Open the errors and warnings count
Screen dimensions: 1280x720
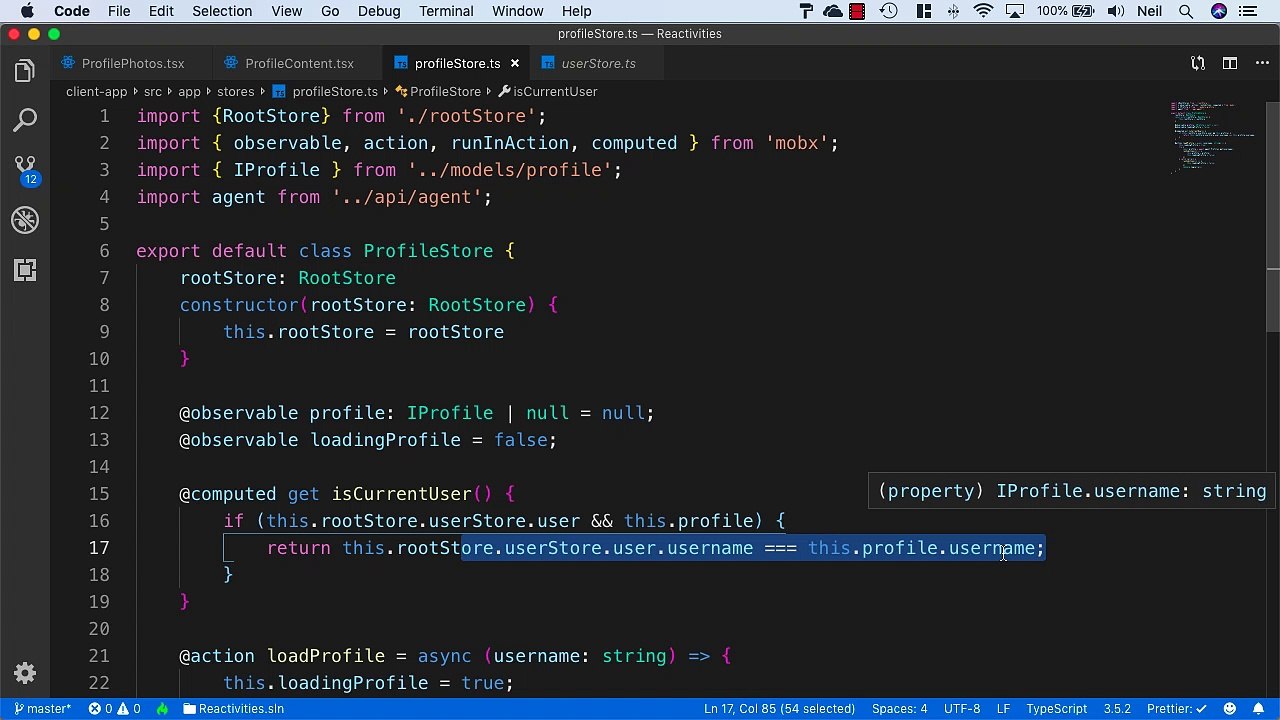[114, 708]
